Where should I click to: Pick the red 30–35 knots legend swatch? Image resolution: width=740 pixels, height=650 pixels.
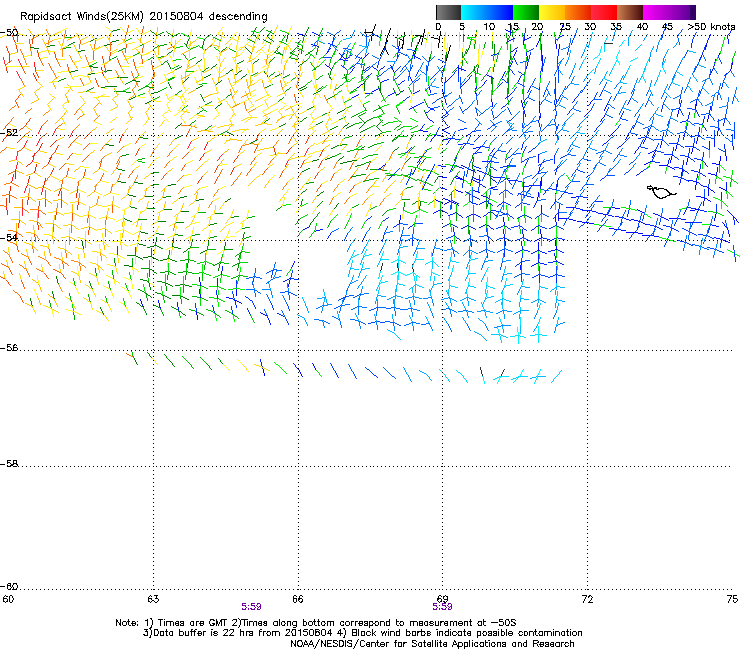[604, 12]
